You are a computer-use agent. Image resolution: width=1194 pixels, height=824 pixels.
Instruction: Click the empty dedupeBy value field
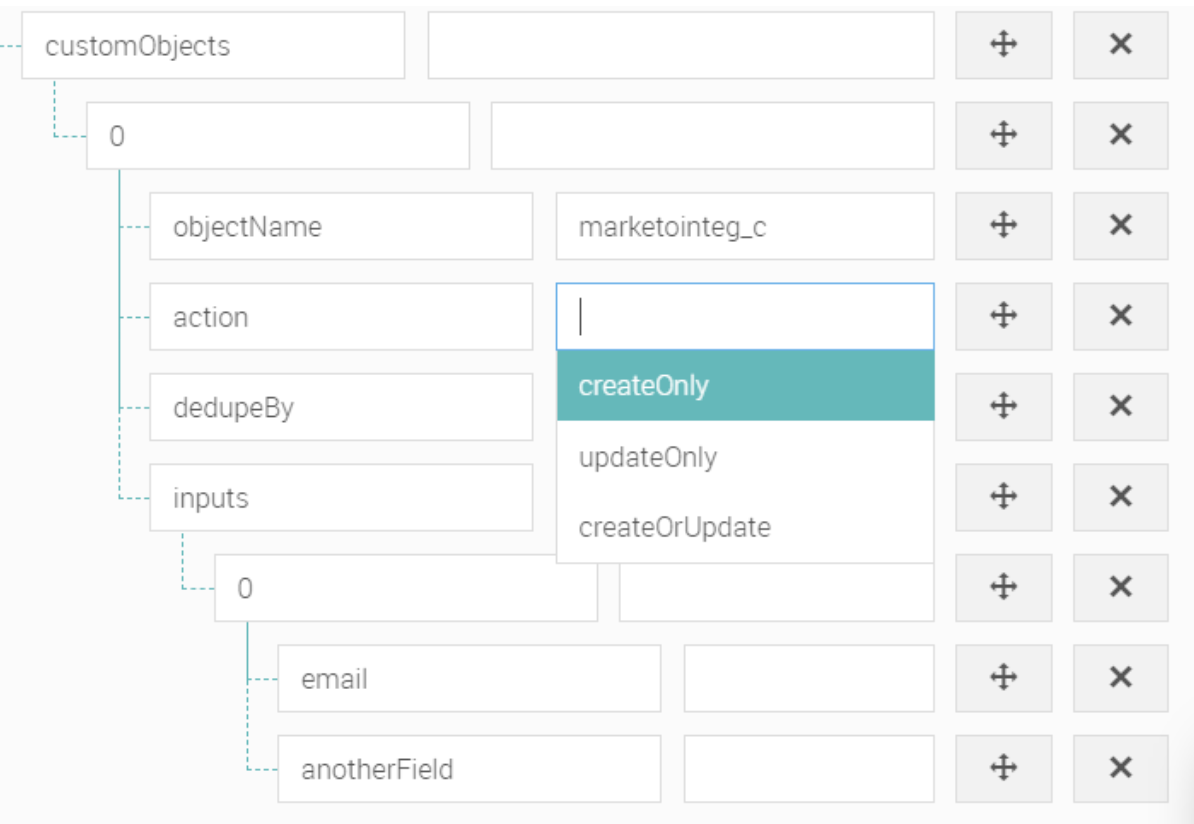pyautogui.click(x=744, y=406)
